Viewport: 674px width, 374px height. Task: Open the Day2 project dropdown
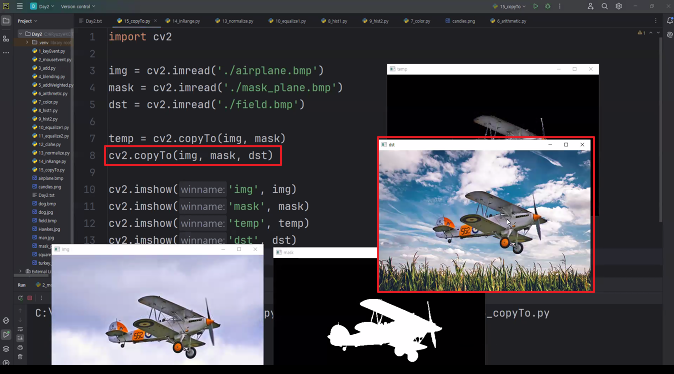click(x=42, y=6)
